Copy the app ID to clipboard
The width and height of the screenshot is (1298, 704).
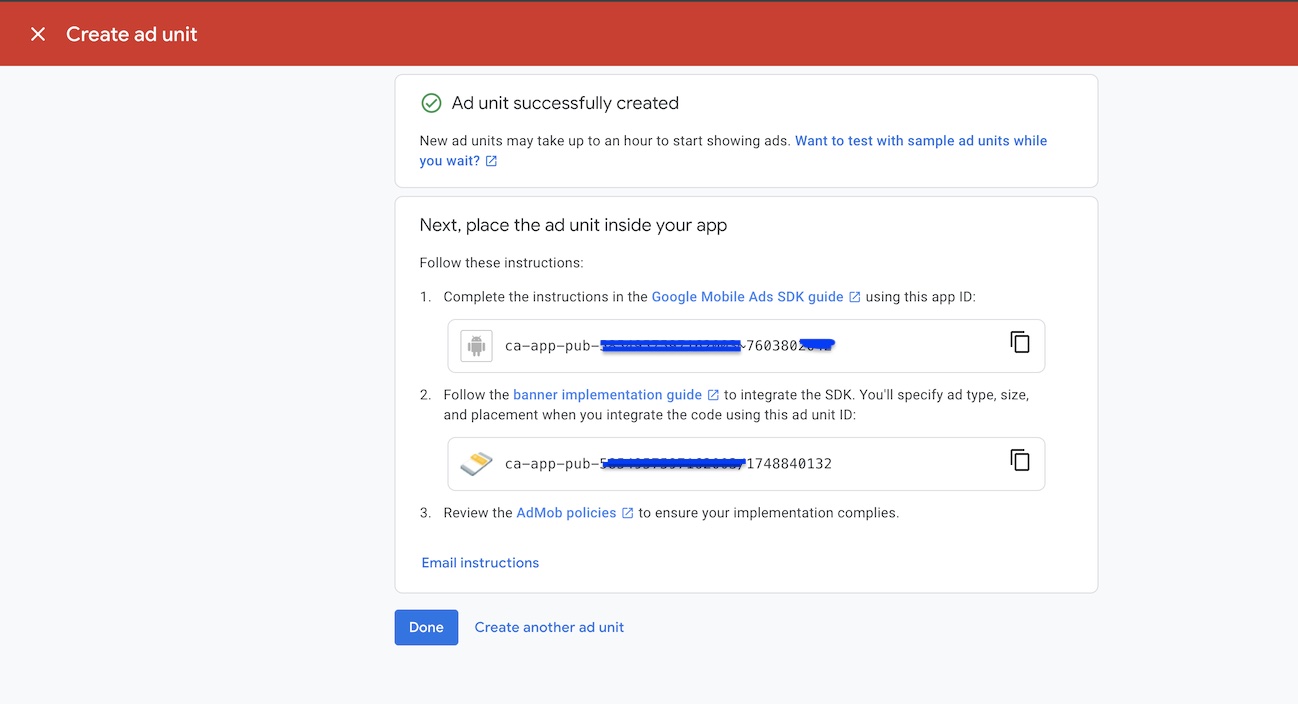coord(1020,342)
